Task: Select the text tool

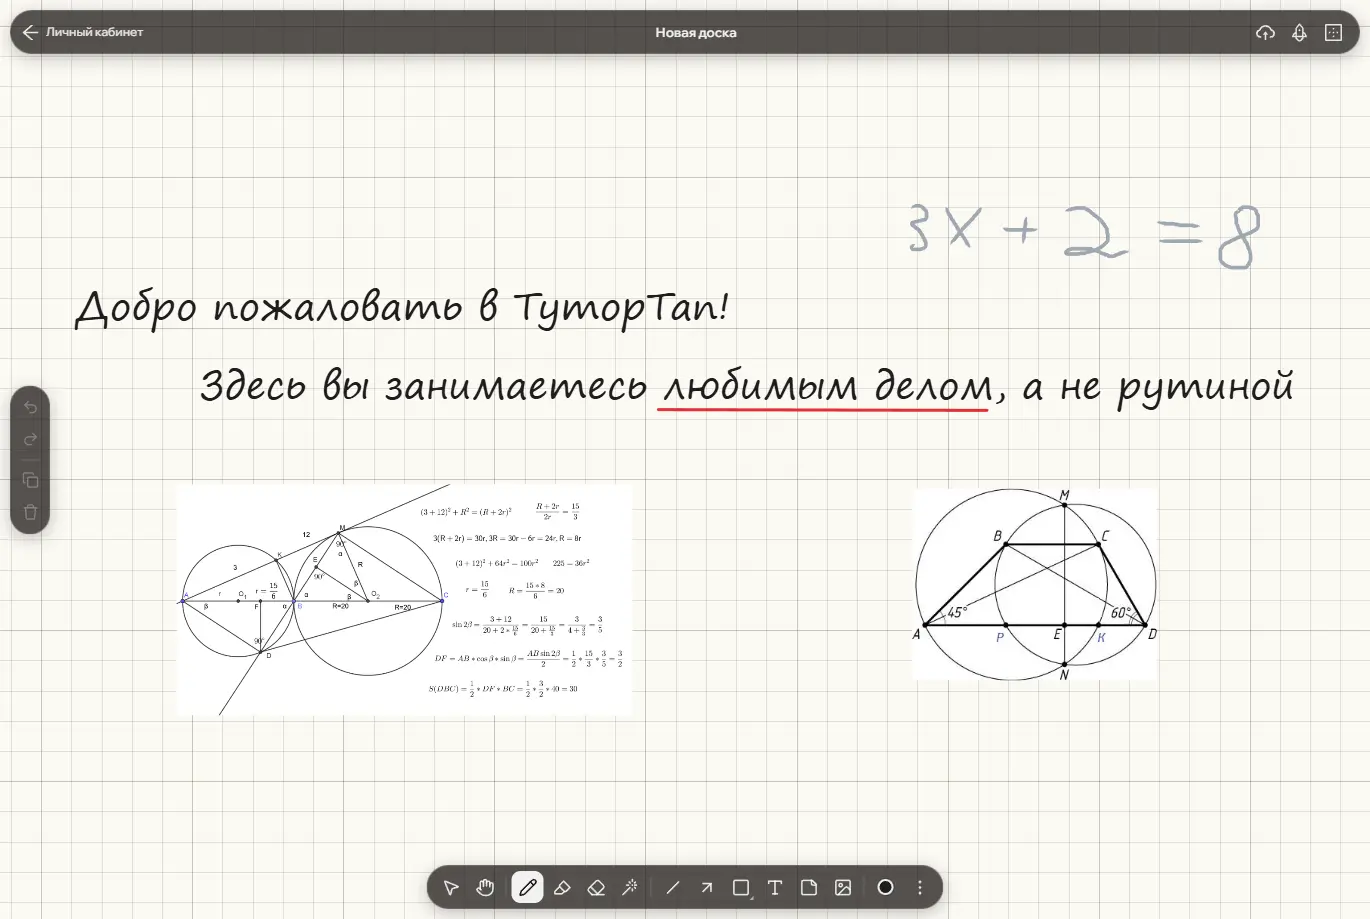Action: (x=775, y=887)
